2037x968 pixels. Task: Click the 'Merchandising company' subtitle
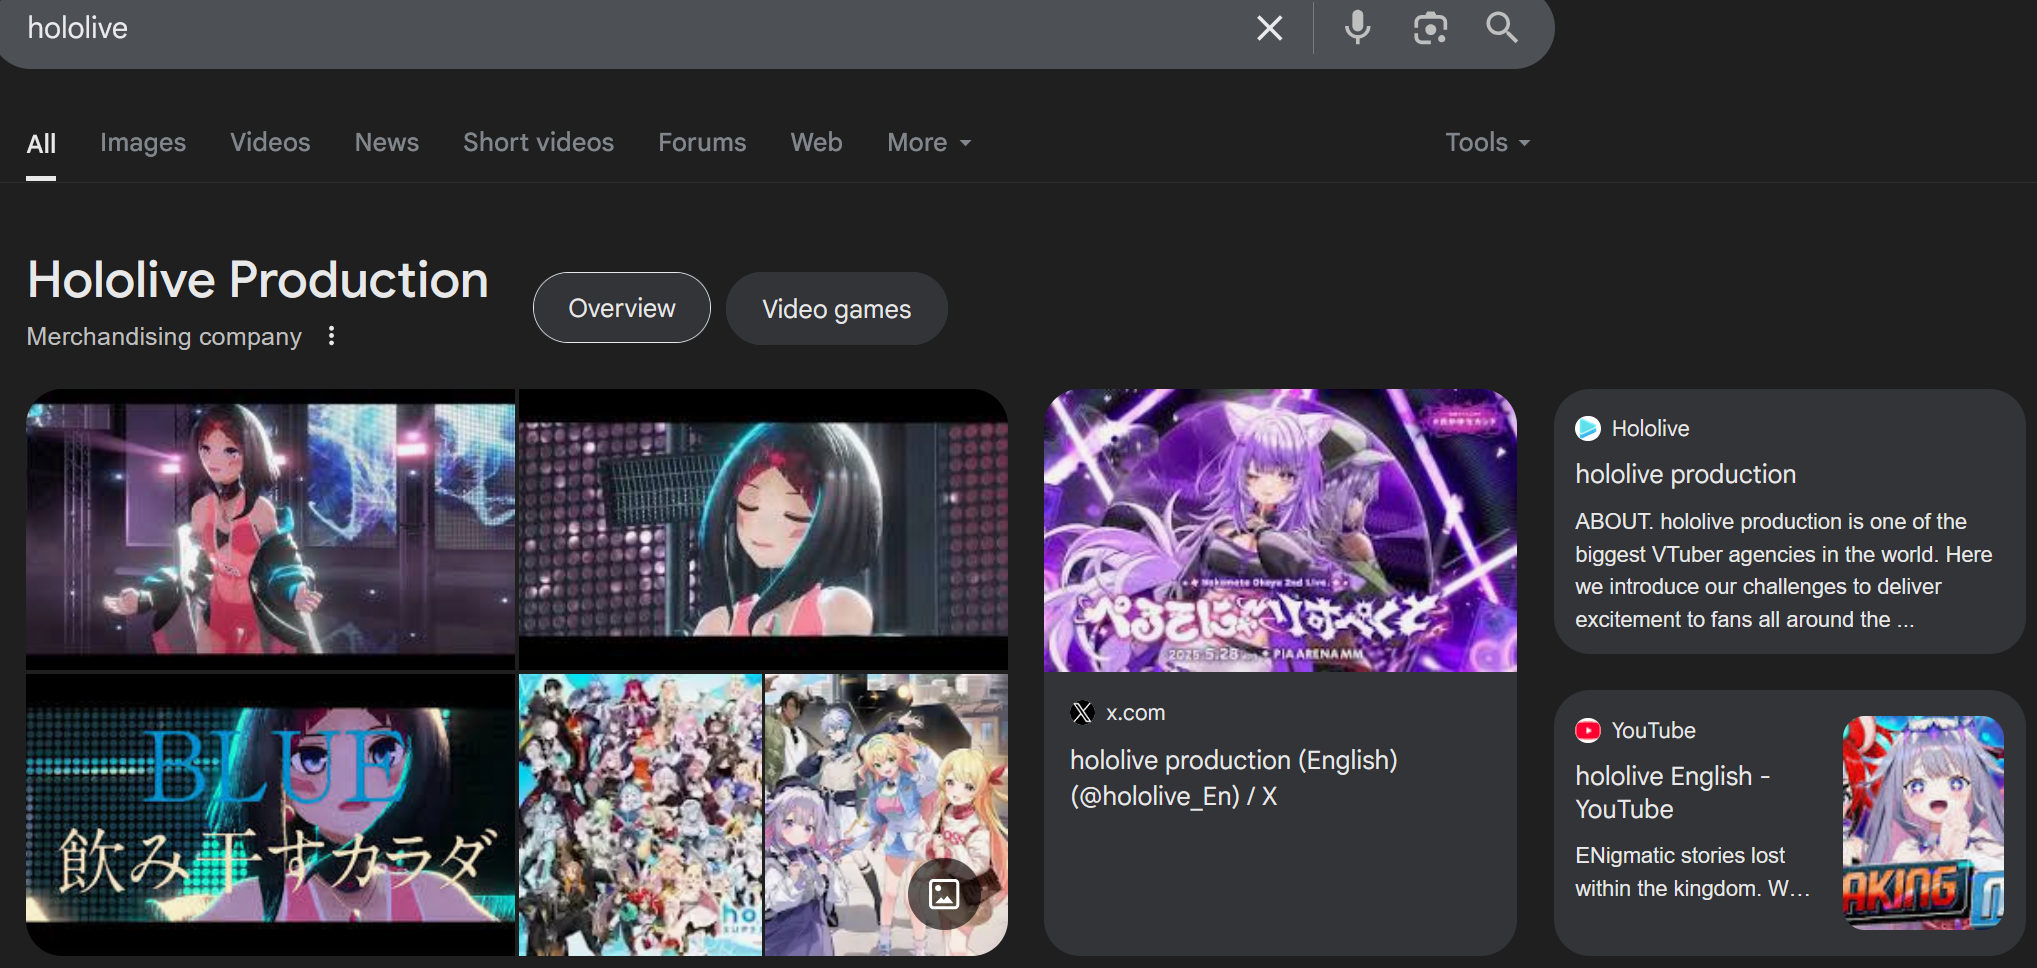164,336
